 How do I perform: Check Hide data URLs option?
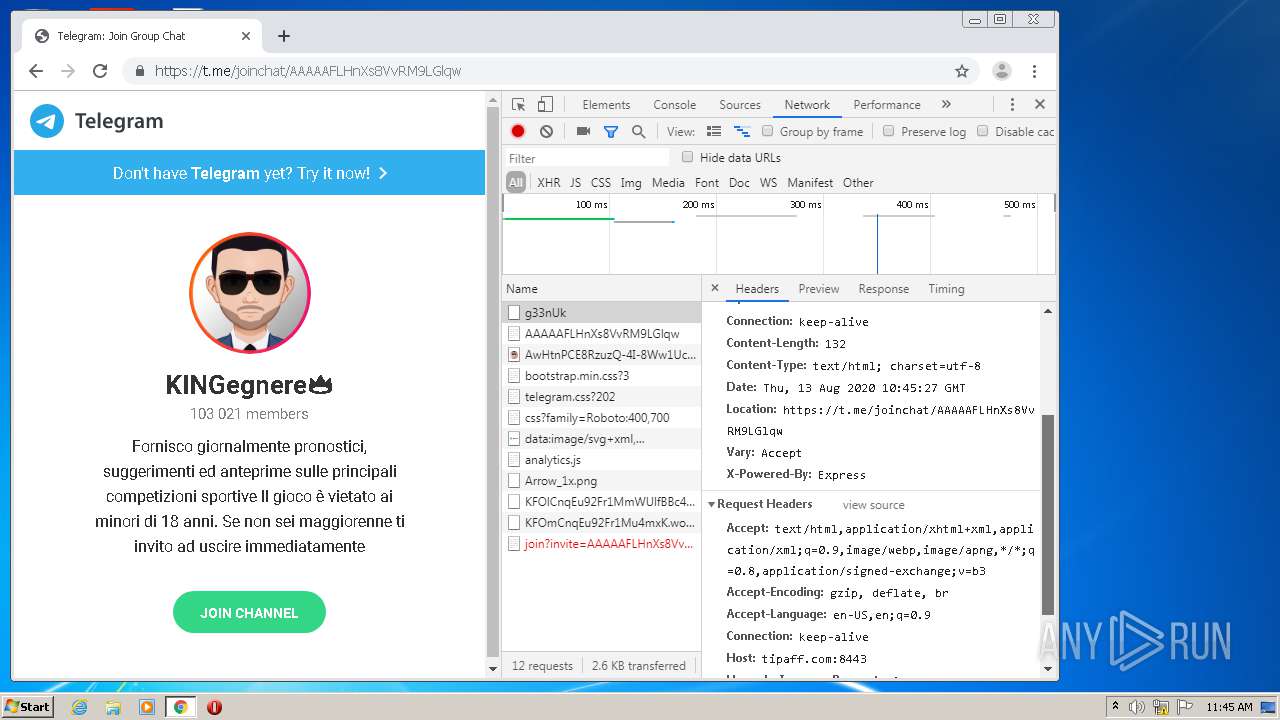click(x=687, y=157)
